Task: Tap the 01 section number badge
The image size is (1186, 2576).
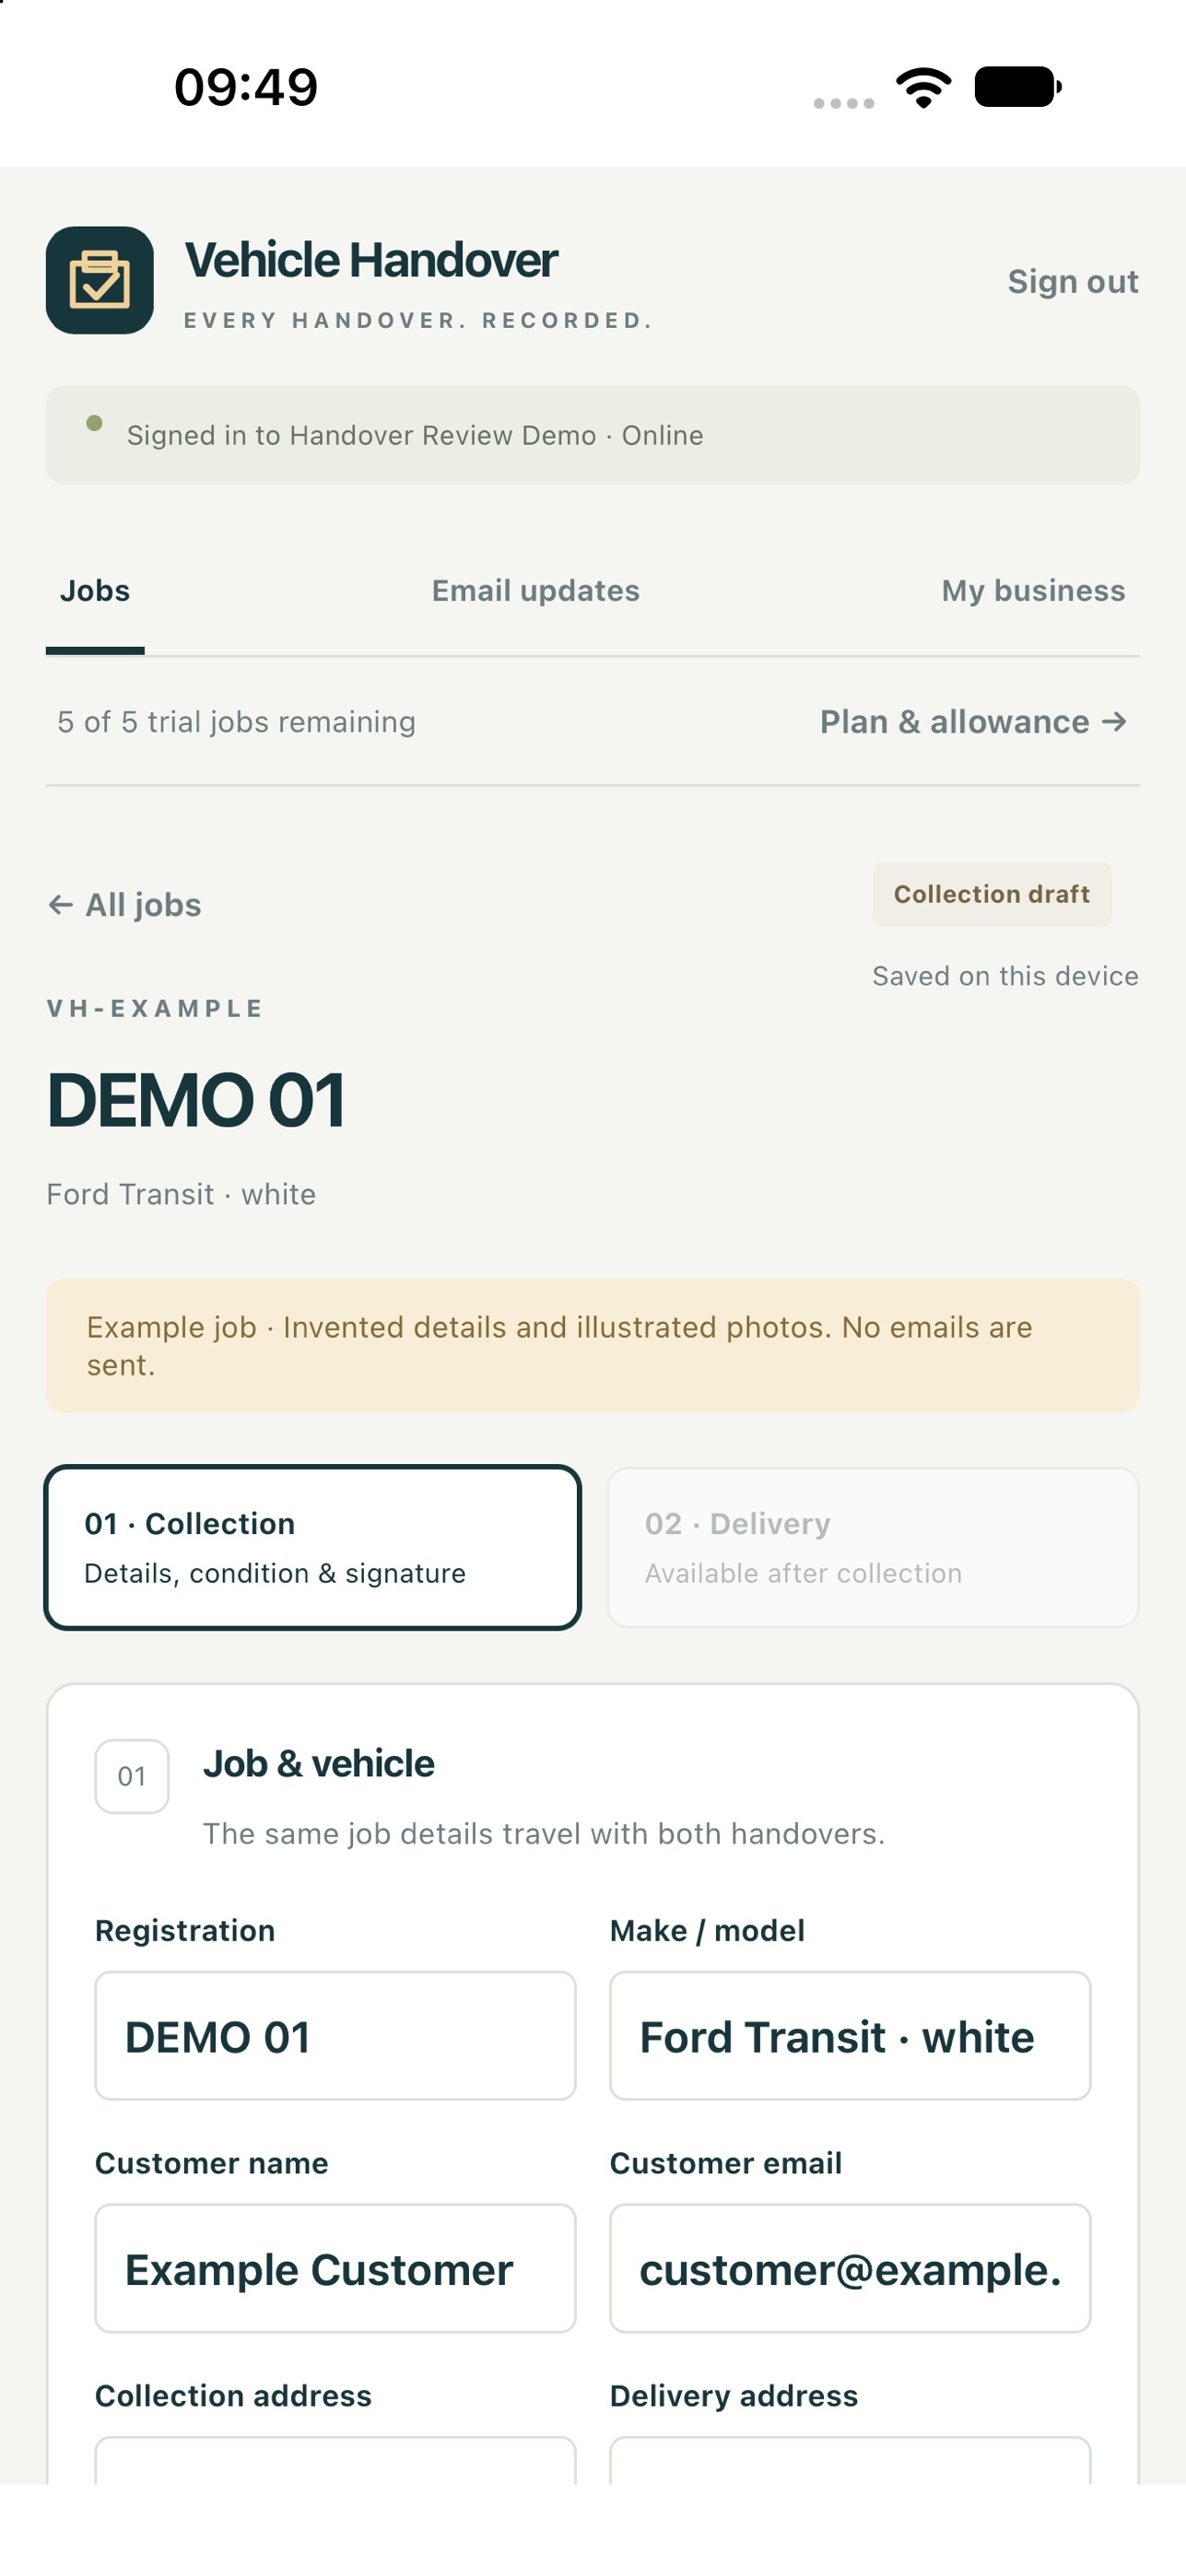Action: pyautogui.click(x=132, y=1776)
